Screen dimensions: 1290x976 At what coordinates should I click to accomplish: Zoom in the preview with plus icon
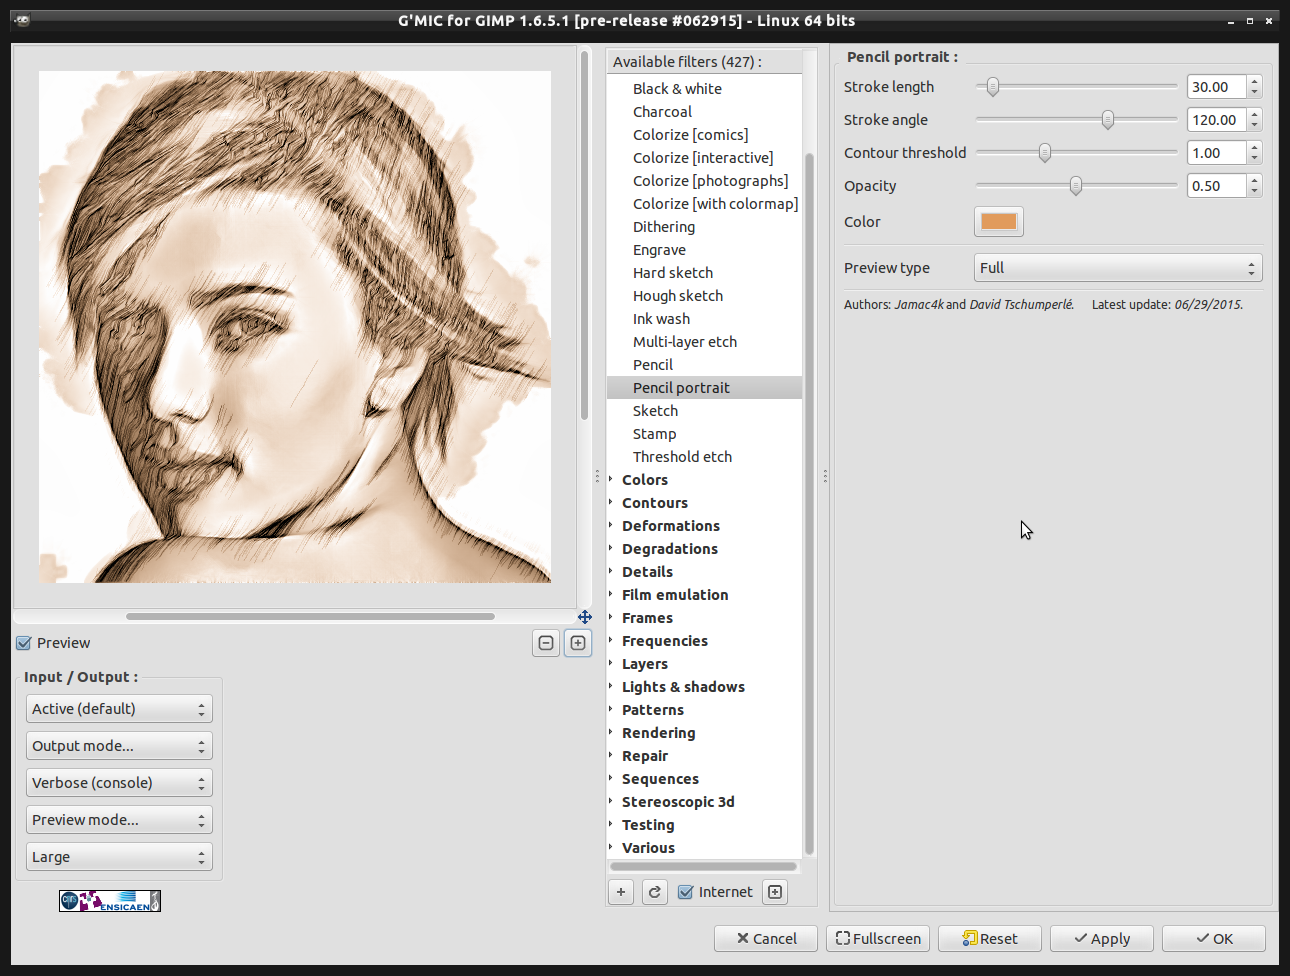point(578,643)
